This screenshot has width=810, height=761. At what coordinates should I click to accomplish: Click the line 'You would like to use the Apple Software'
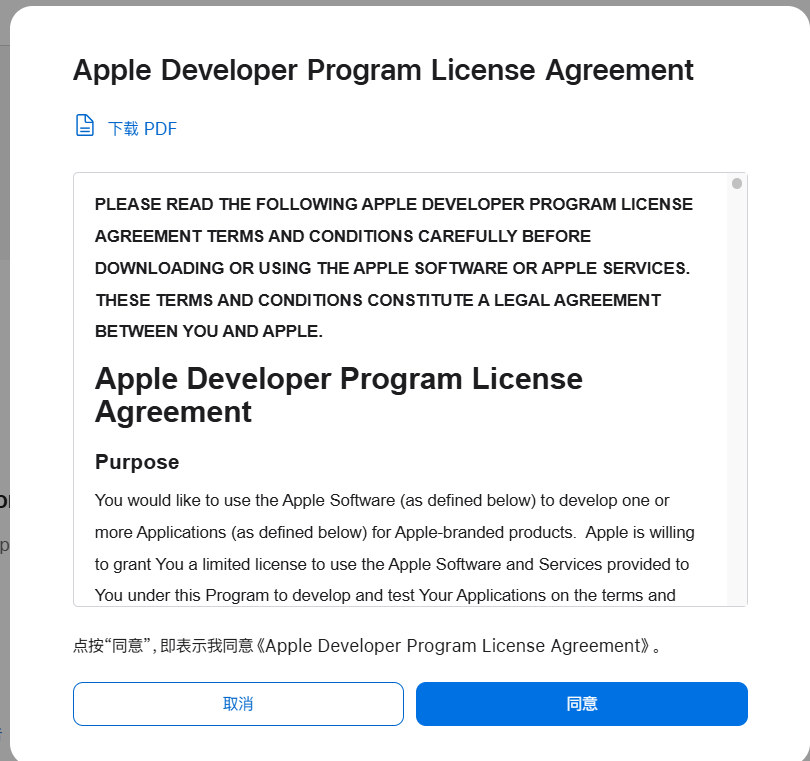pos(382,501)
